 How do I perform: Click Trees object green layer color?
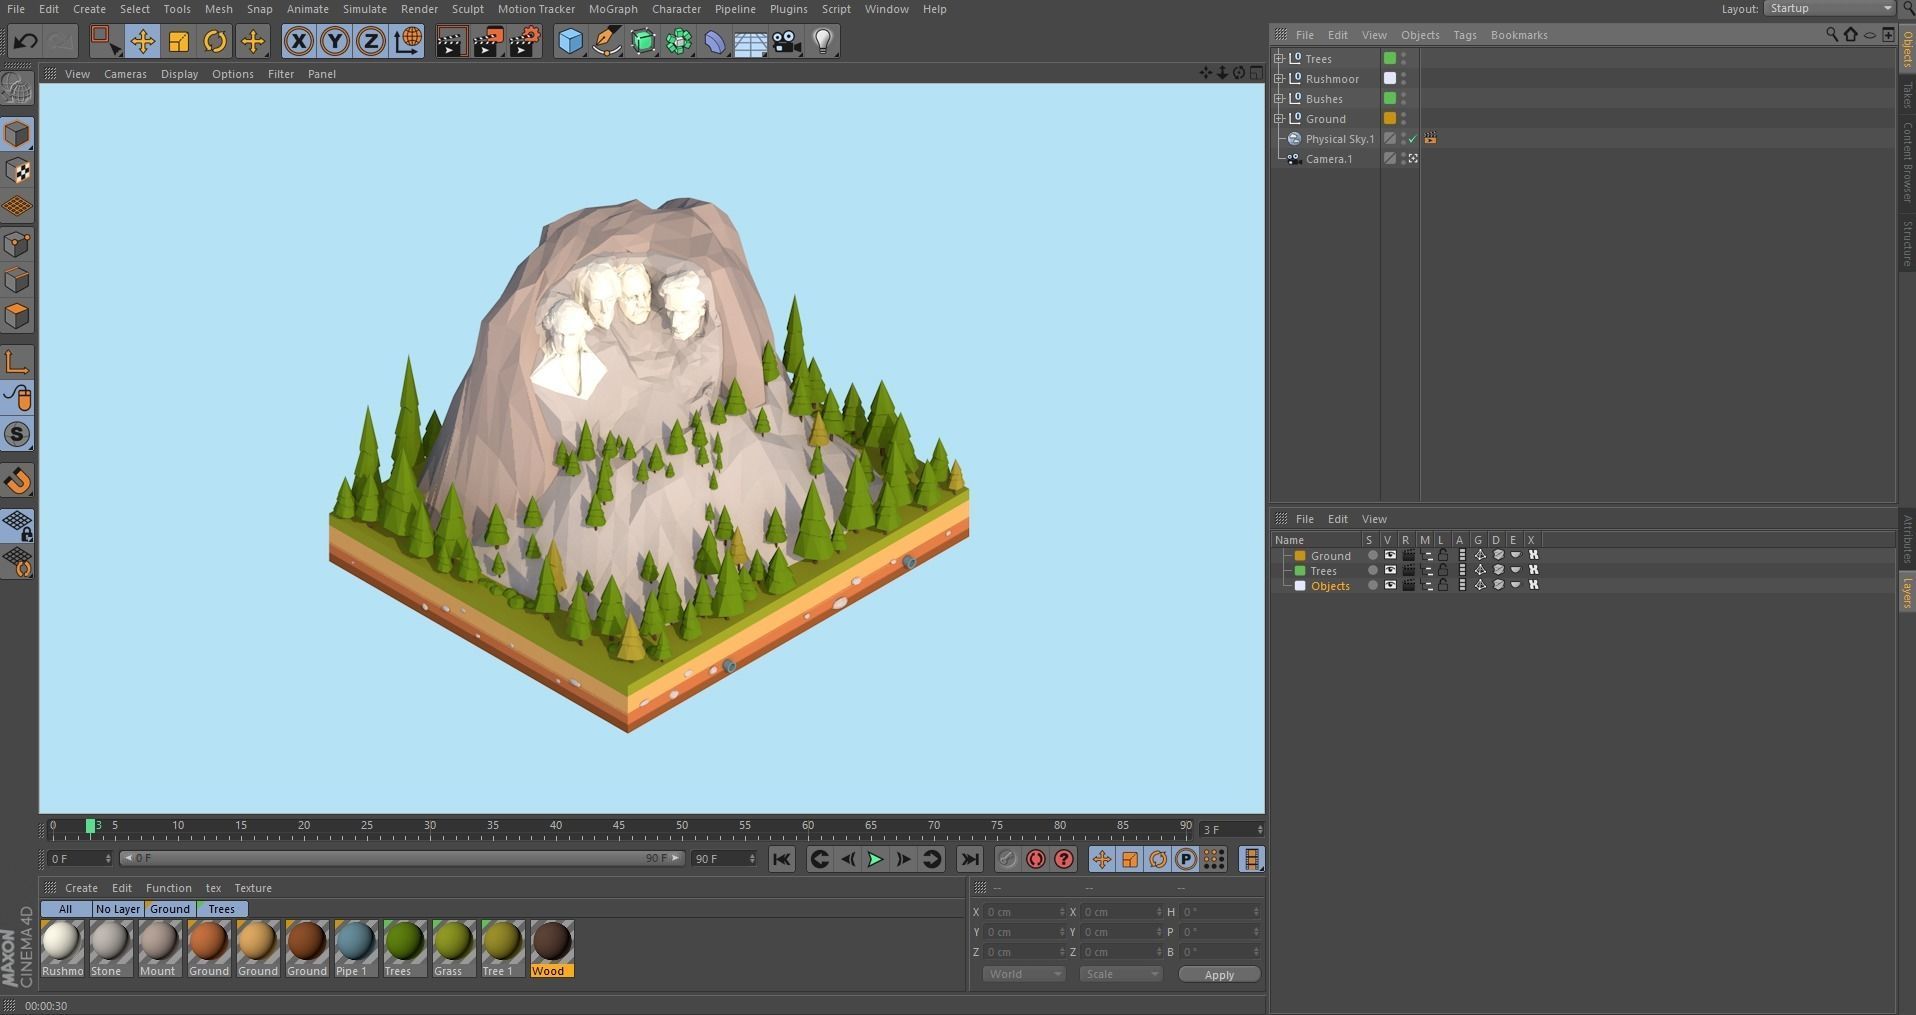(1390, 58)
